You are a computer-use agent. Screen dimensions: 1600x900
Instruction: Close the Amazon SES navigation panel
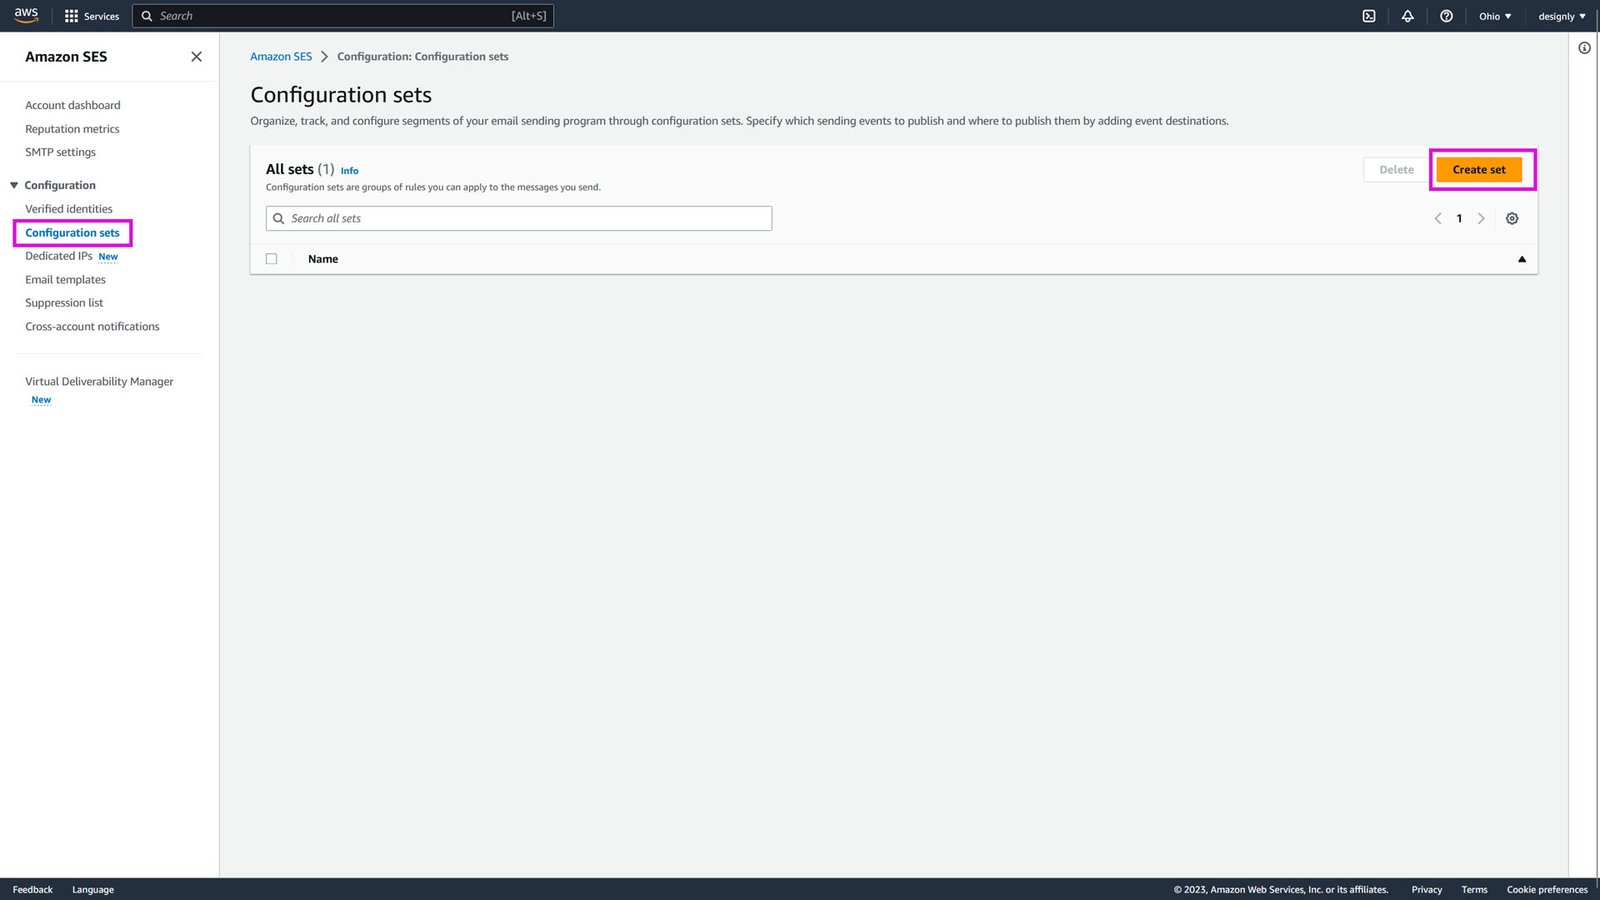coord(196,56)
